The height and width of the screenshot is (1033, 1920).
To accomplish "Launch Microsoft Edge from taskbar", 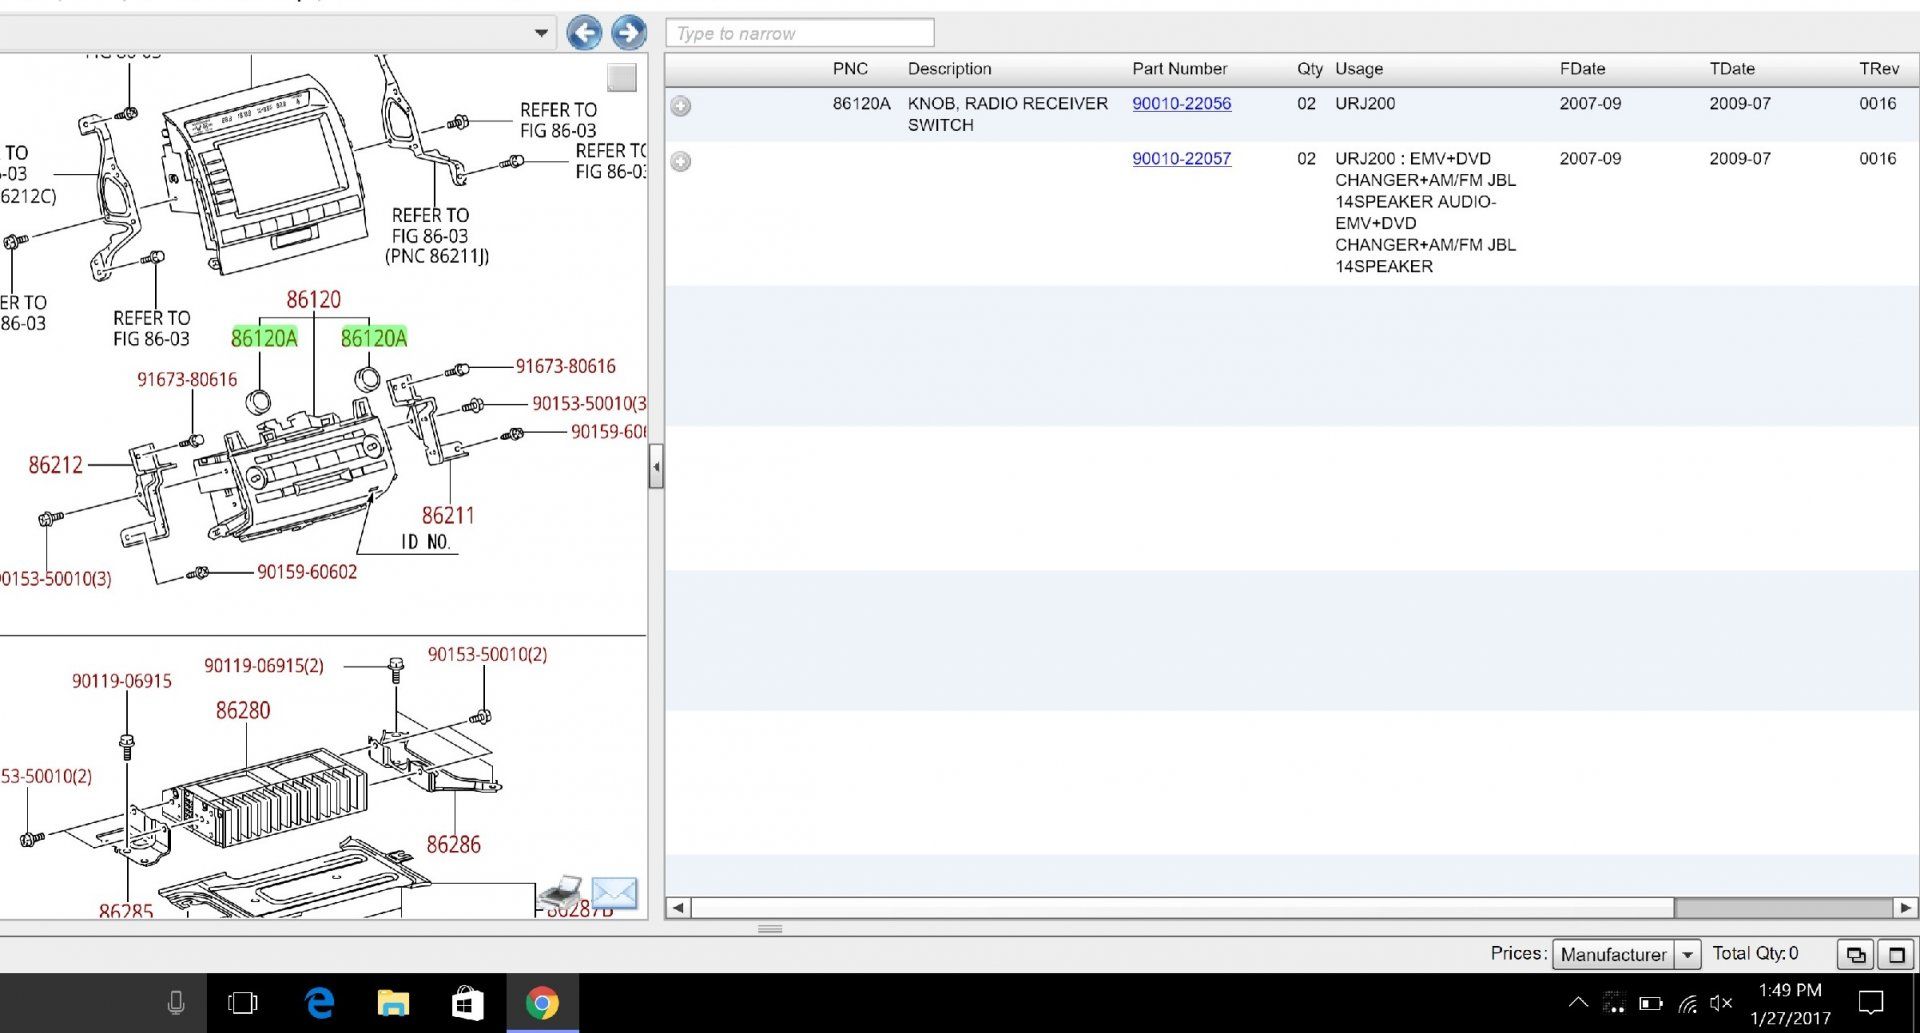I will (x=319, y=1003).
